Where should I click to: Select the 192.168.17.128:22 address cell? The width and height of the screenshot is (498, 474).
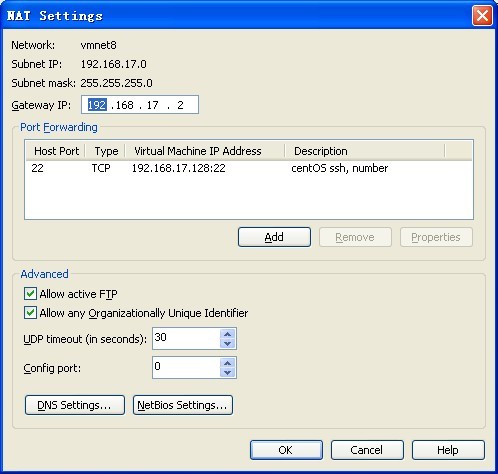click(178, 168)
